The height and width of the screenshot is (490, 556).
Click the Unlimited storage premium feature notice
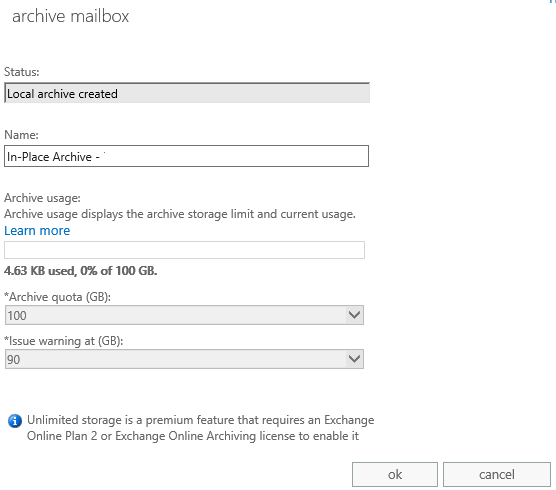200,428
